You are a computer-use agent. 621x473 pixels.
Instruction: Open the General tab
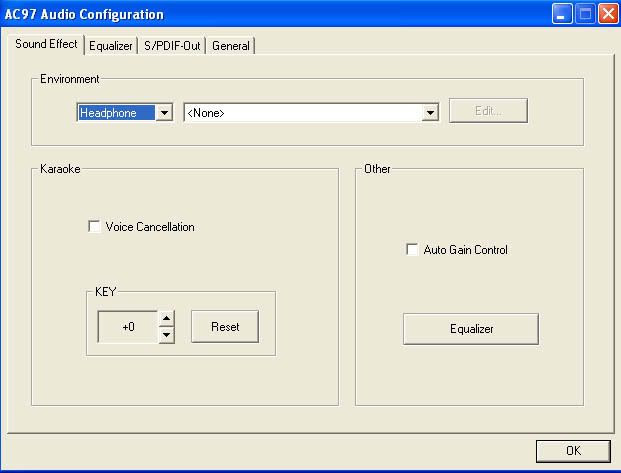pyautogui.click(x=230, y=46)
